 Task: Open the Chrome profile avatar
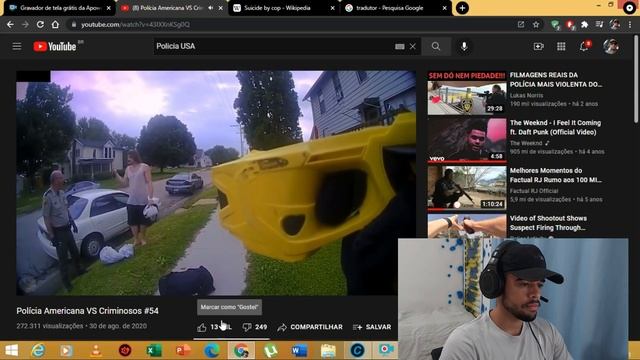615,24
